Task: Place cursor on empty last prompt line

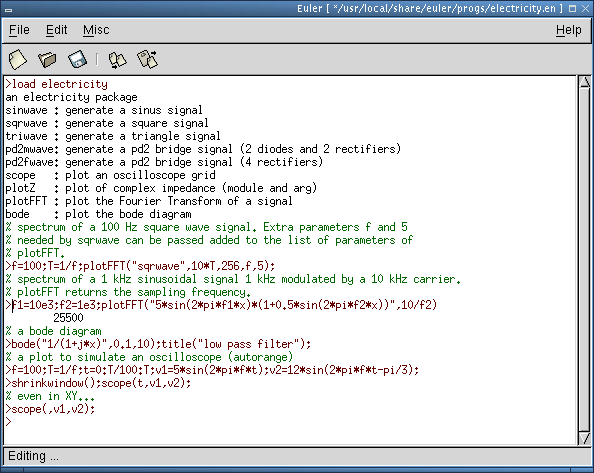Action: (x=290, y=422)
